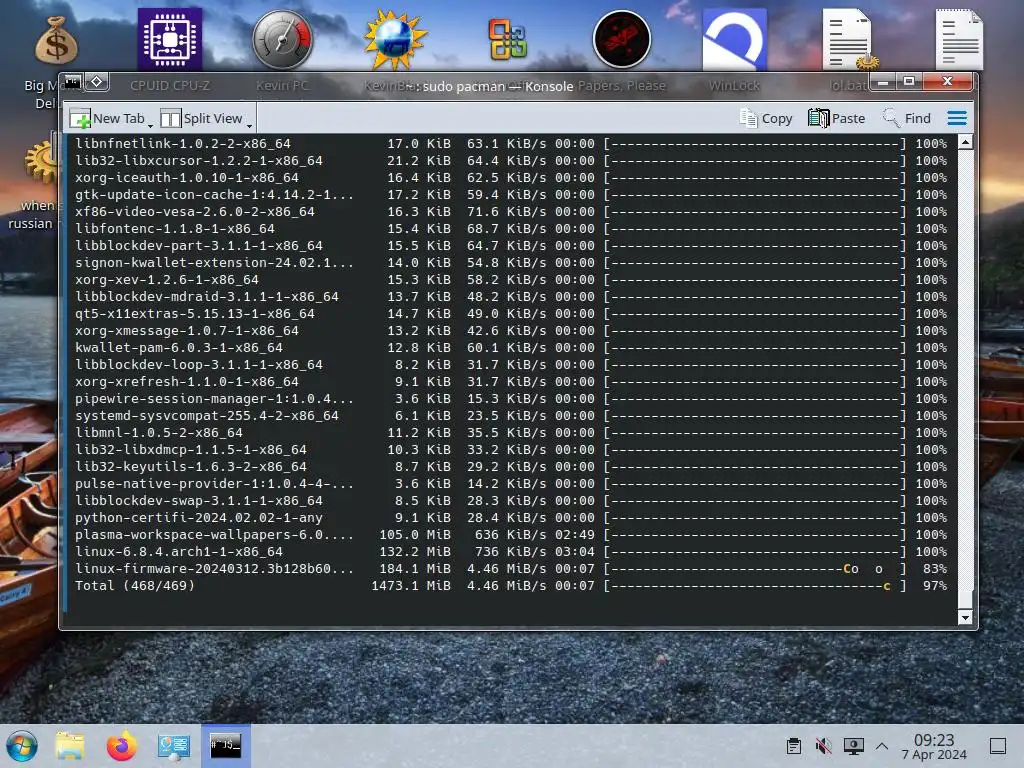The width and height of the screenshot is (1024, 768).
Task: Open the Kevin PC gauge desktop icon
Action: point(282,39)
